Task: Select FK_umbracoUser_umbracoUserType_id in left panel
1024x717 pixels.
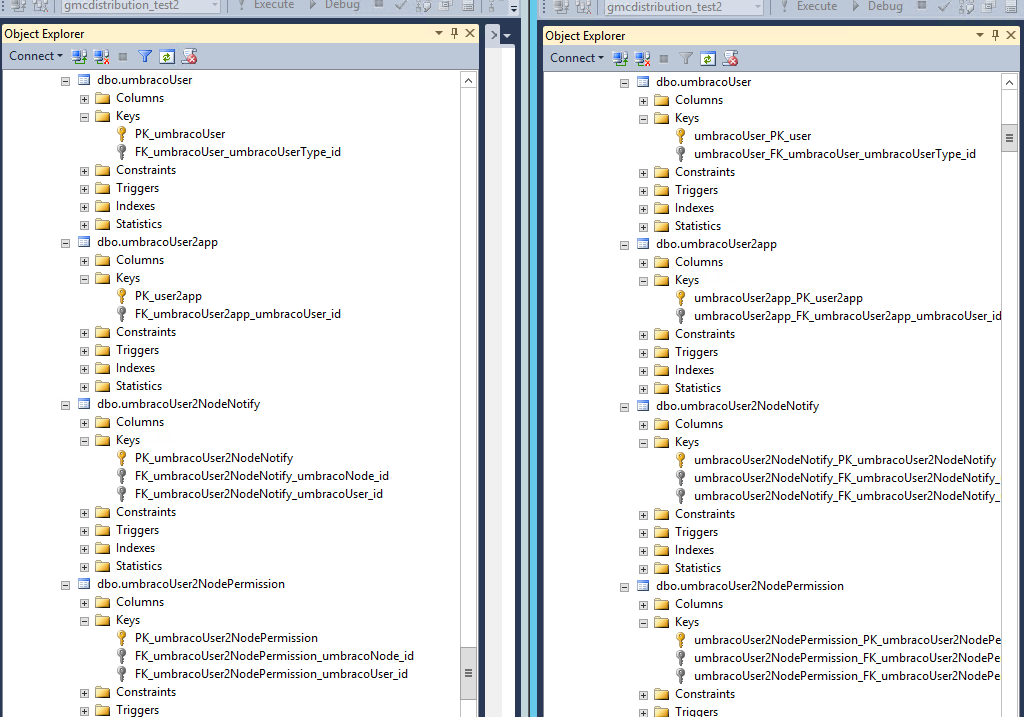Action: pos(238,151)
